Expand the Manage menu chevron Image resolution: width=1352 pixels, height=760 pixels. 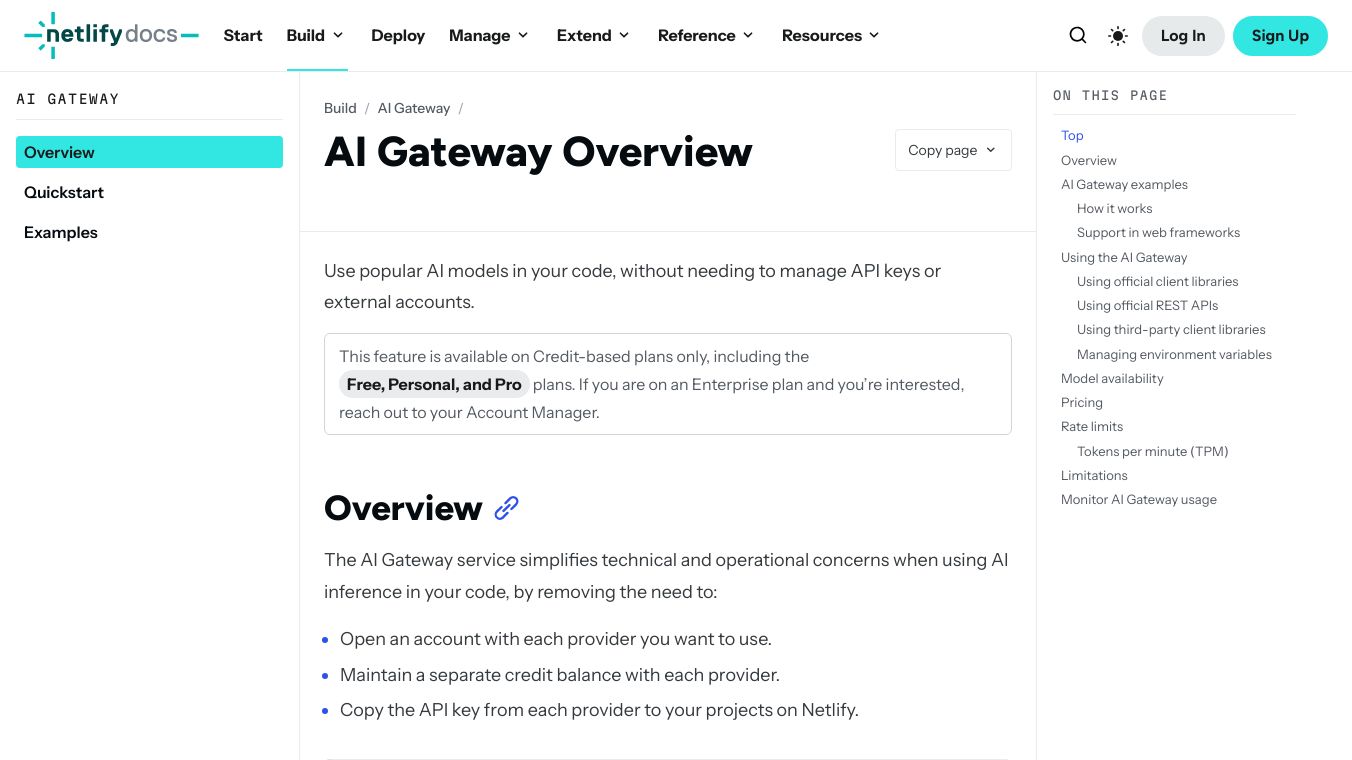click(x=523, y=35)
